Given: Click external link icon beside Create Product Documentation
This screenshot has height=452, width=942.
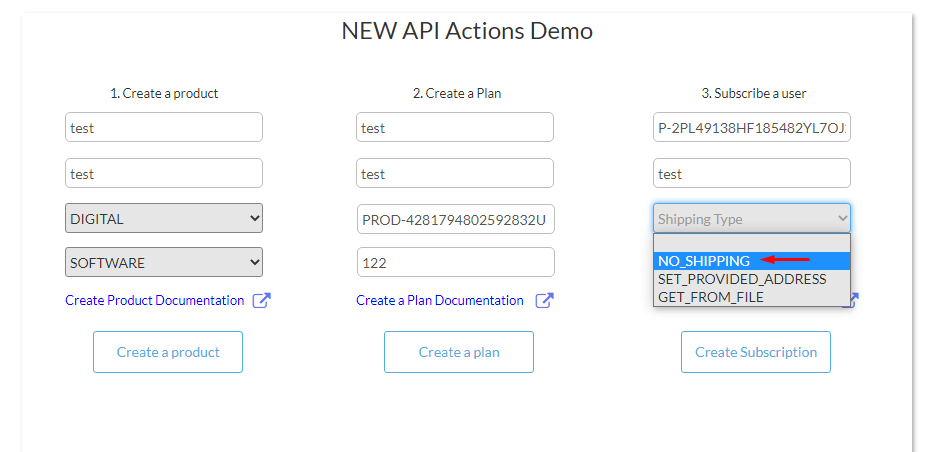Looking at the screenshot, I should click(x=261, y=301).
